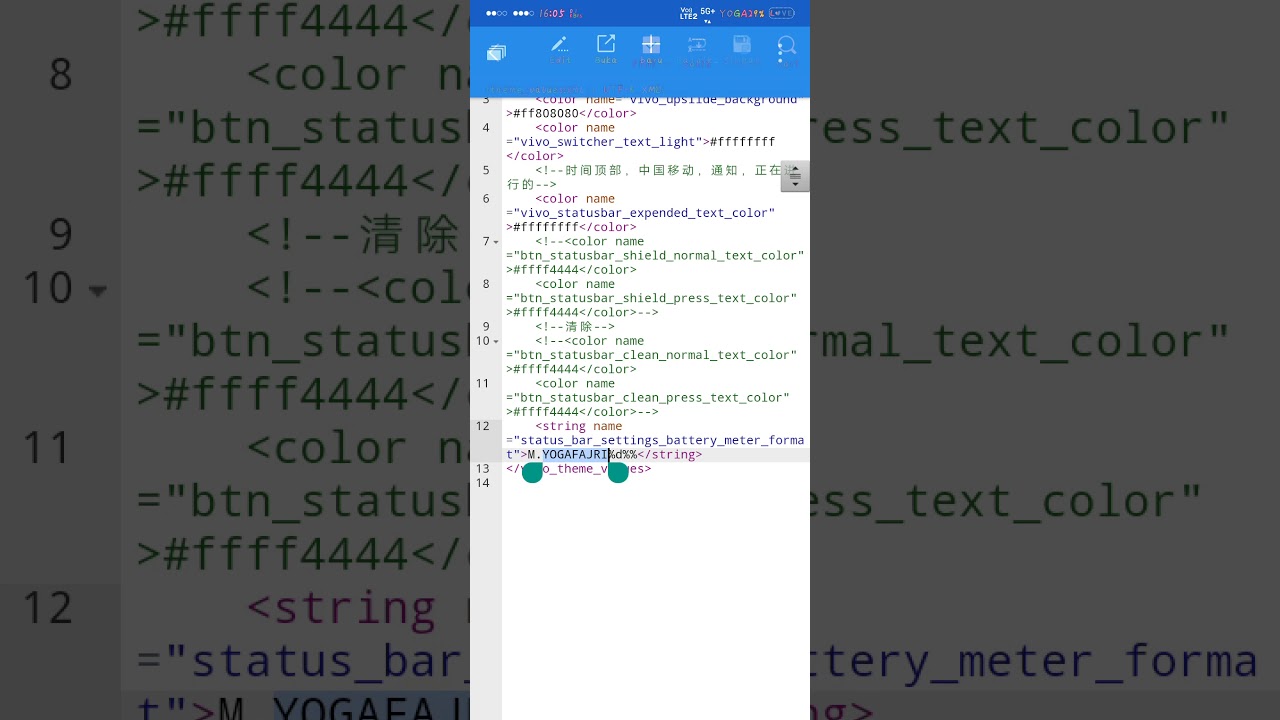Tap the clock time in status bar

(x=552, y=13)
